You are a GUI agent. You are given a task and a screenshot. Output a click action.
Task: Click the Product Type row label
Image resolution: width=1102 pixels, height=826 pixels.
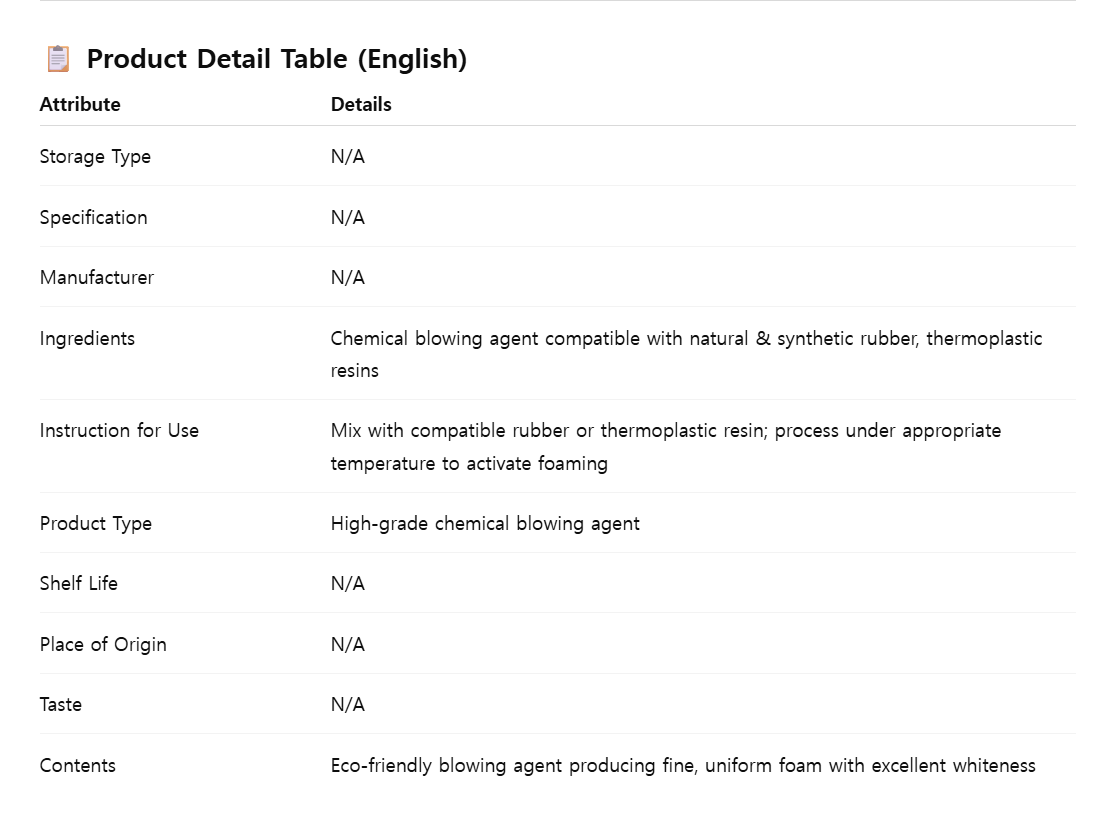point(96,523)
